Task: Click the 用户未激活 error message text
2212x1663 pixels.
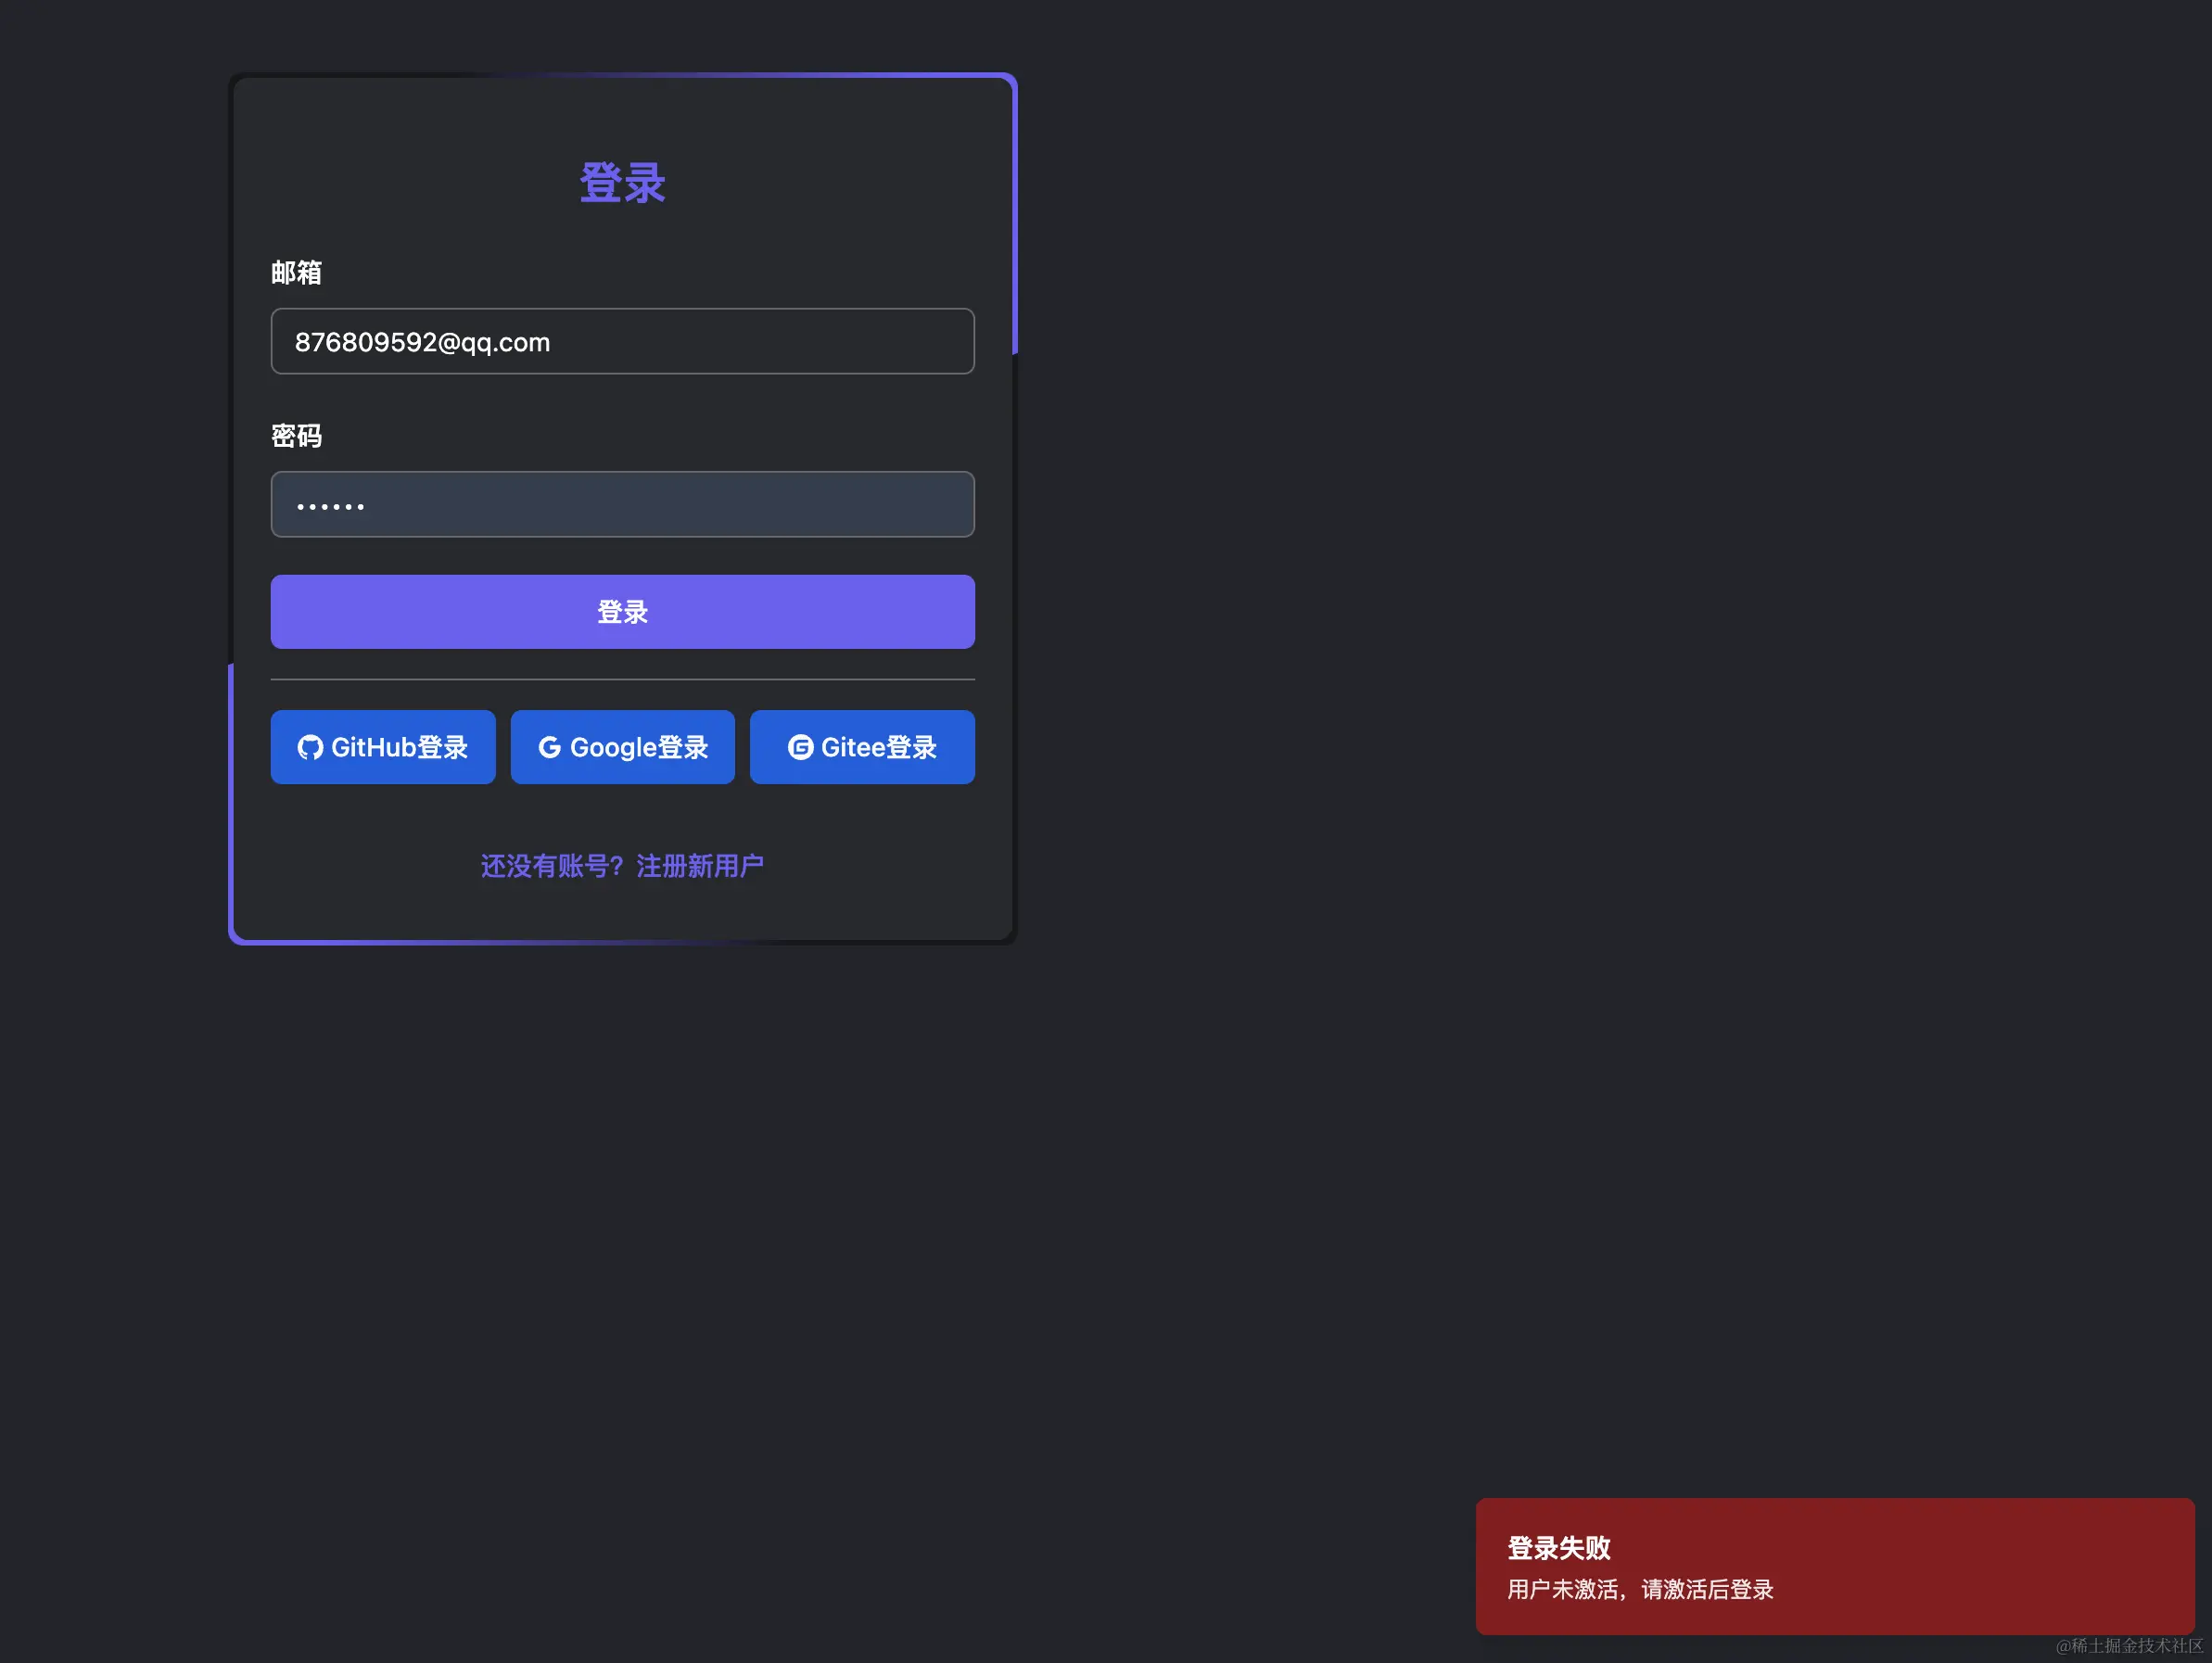Action: (x=1640, y=1589)
